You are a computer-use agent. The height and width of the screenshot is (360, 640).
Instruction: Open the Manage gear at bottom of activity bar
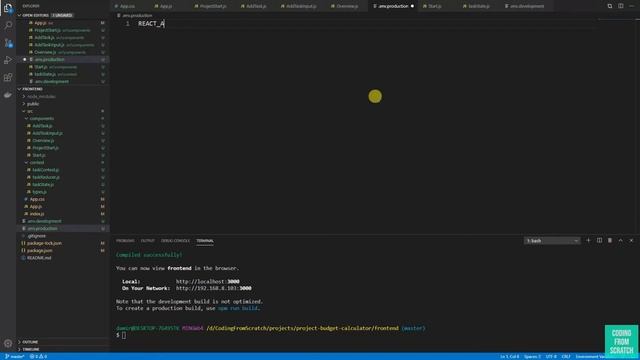pos(8,343)
